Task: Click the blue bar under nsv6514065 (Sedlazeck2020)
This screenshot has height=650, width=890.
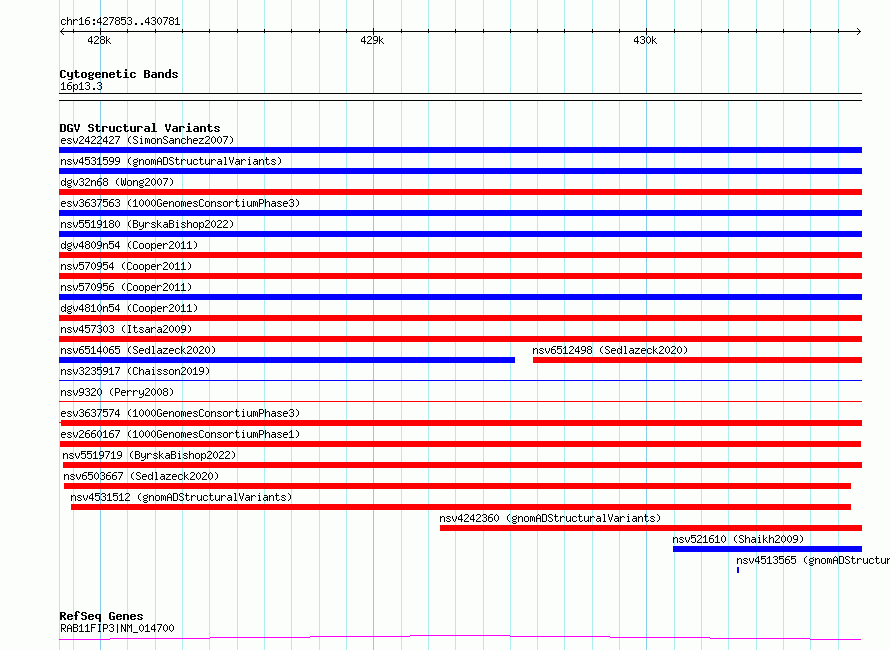Action: point(287,360)
